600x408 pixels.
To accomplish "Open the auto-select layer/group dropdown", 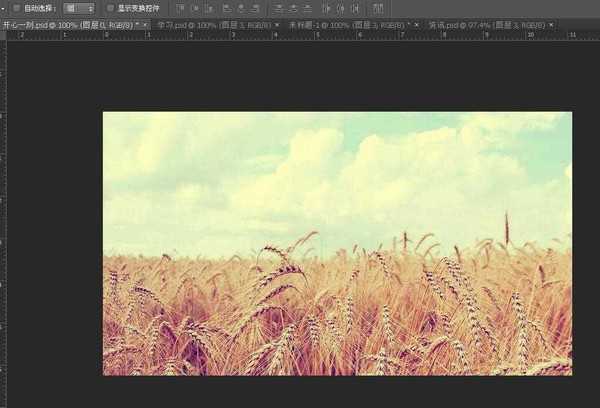I will (78, 8).
